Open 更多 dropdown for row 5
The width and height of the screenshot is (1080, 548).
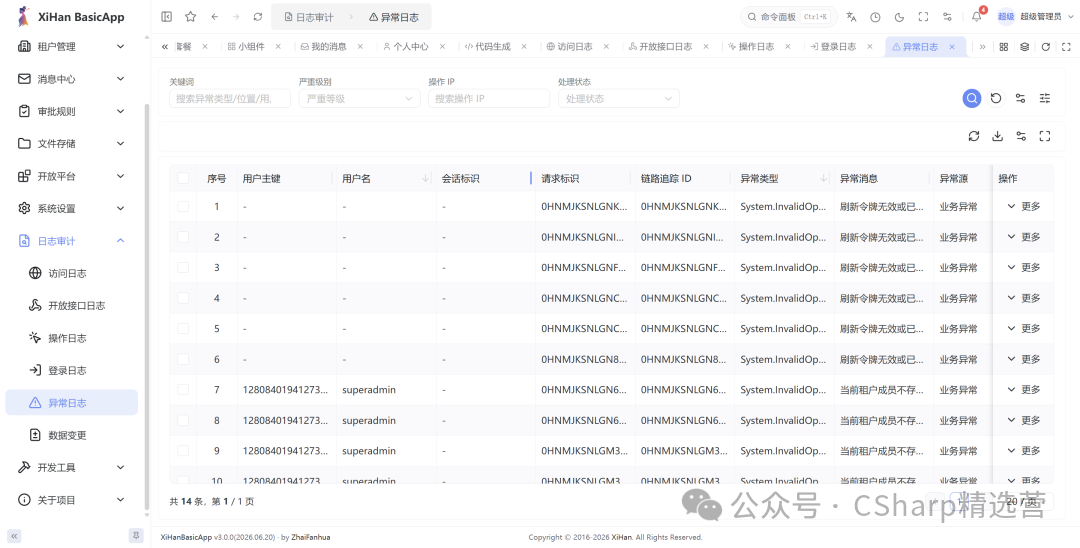pyautogui.click(x=1024, y=328)
